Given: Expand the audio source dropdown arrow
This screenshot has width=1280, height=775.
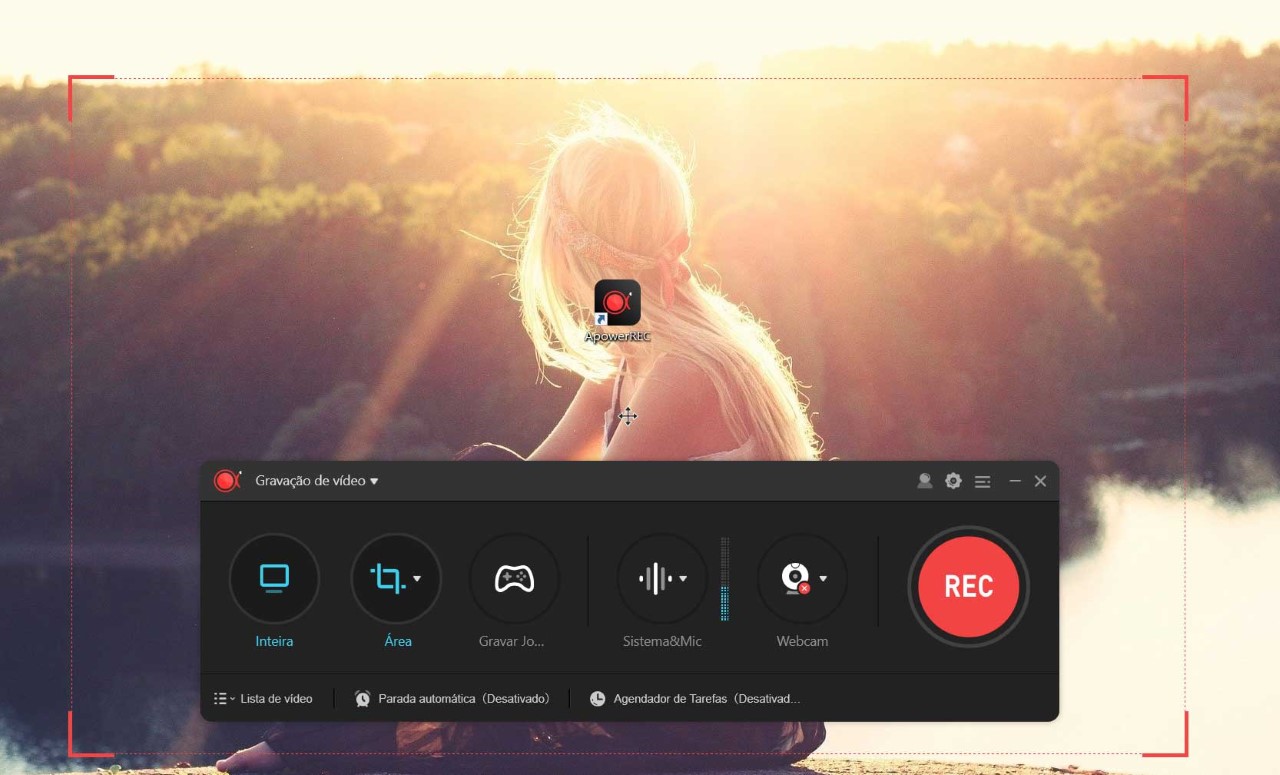Looking at the screenshot, I should [x=683, y=578].
